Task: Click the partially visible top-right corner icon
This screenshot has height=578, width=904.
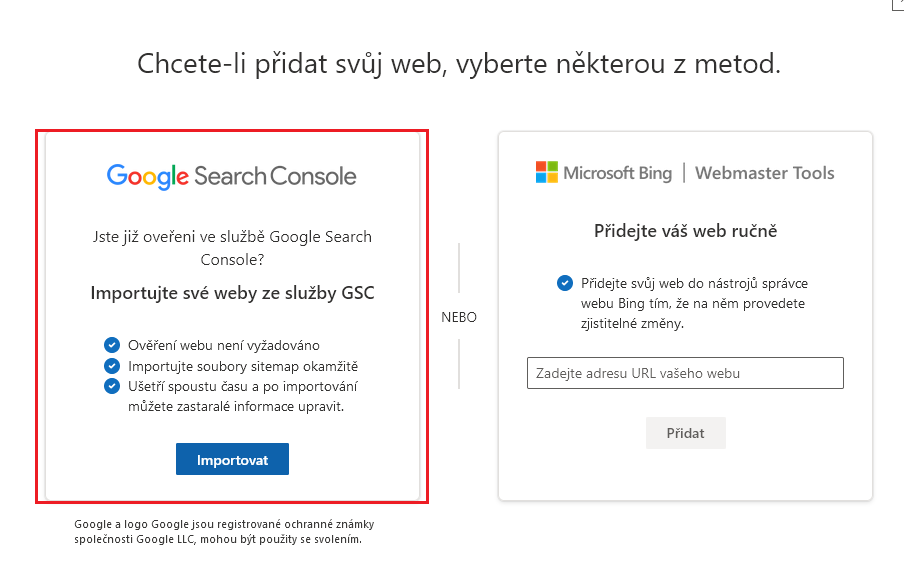Action: click(898, 4)
